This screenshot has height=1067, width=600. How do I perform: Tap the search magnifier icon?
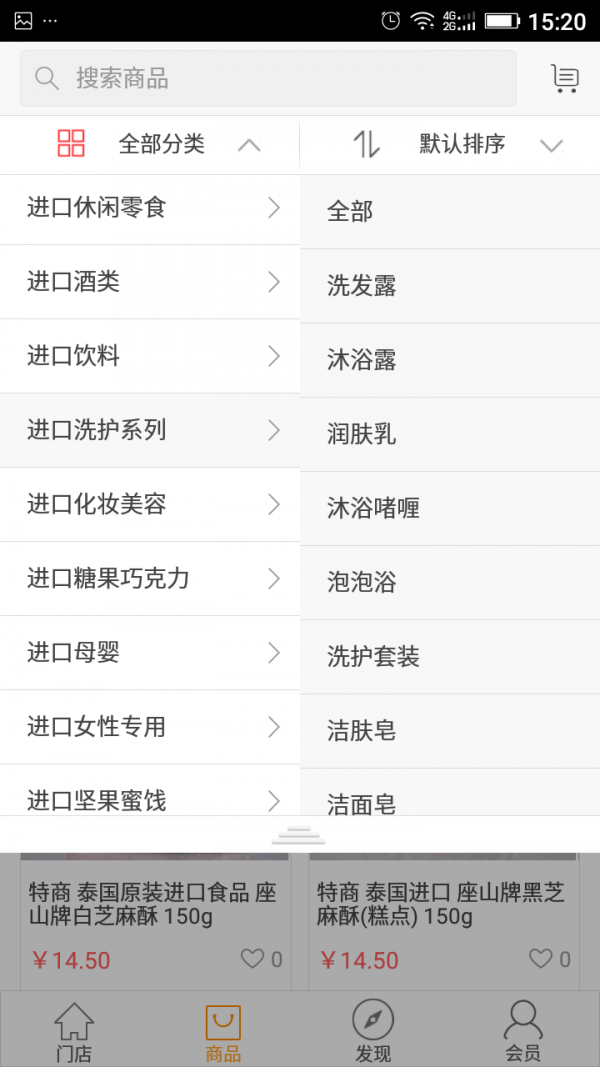pos(47,79)
